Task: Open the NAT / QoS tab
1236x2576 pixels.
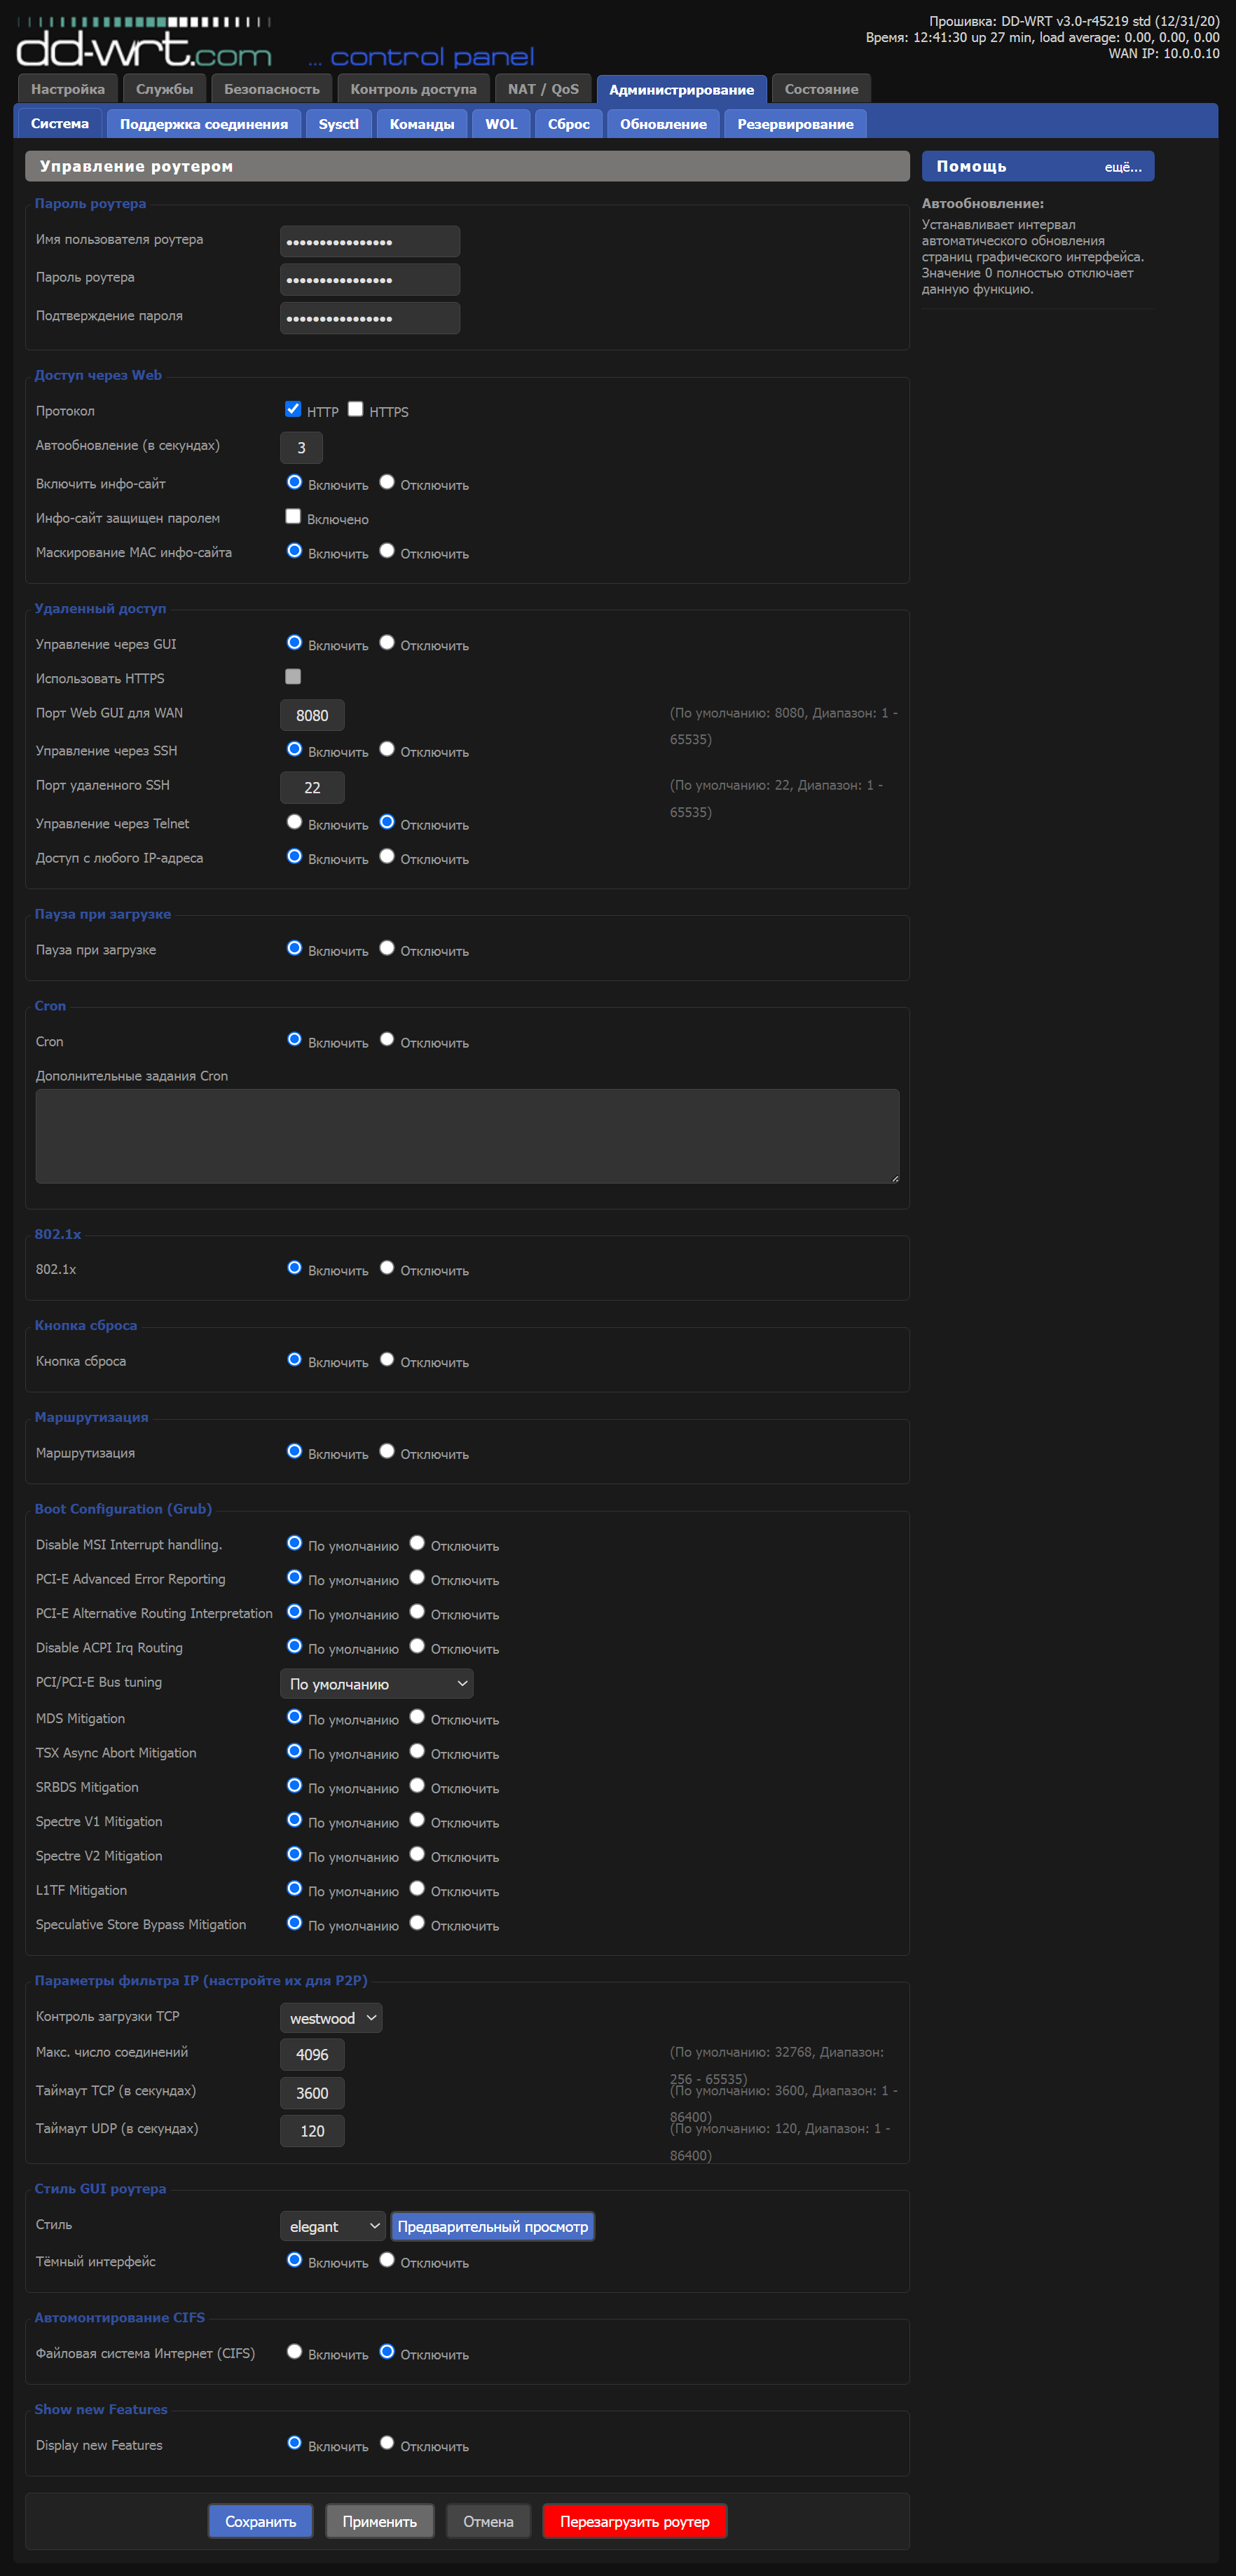Action: pyautogui.click(x=543, y=89)
